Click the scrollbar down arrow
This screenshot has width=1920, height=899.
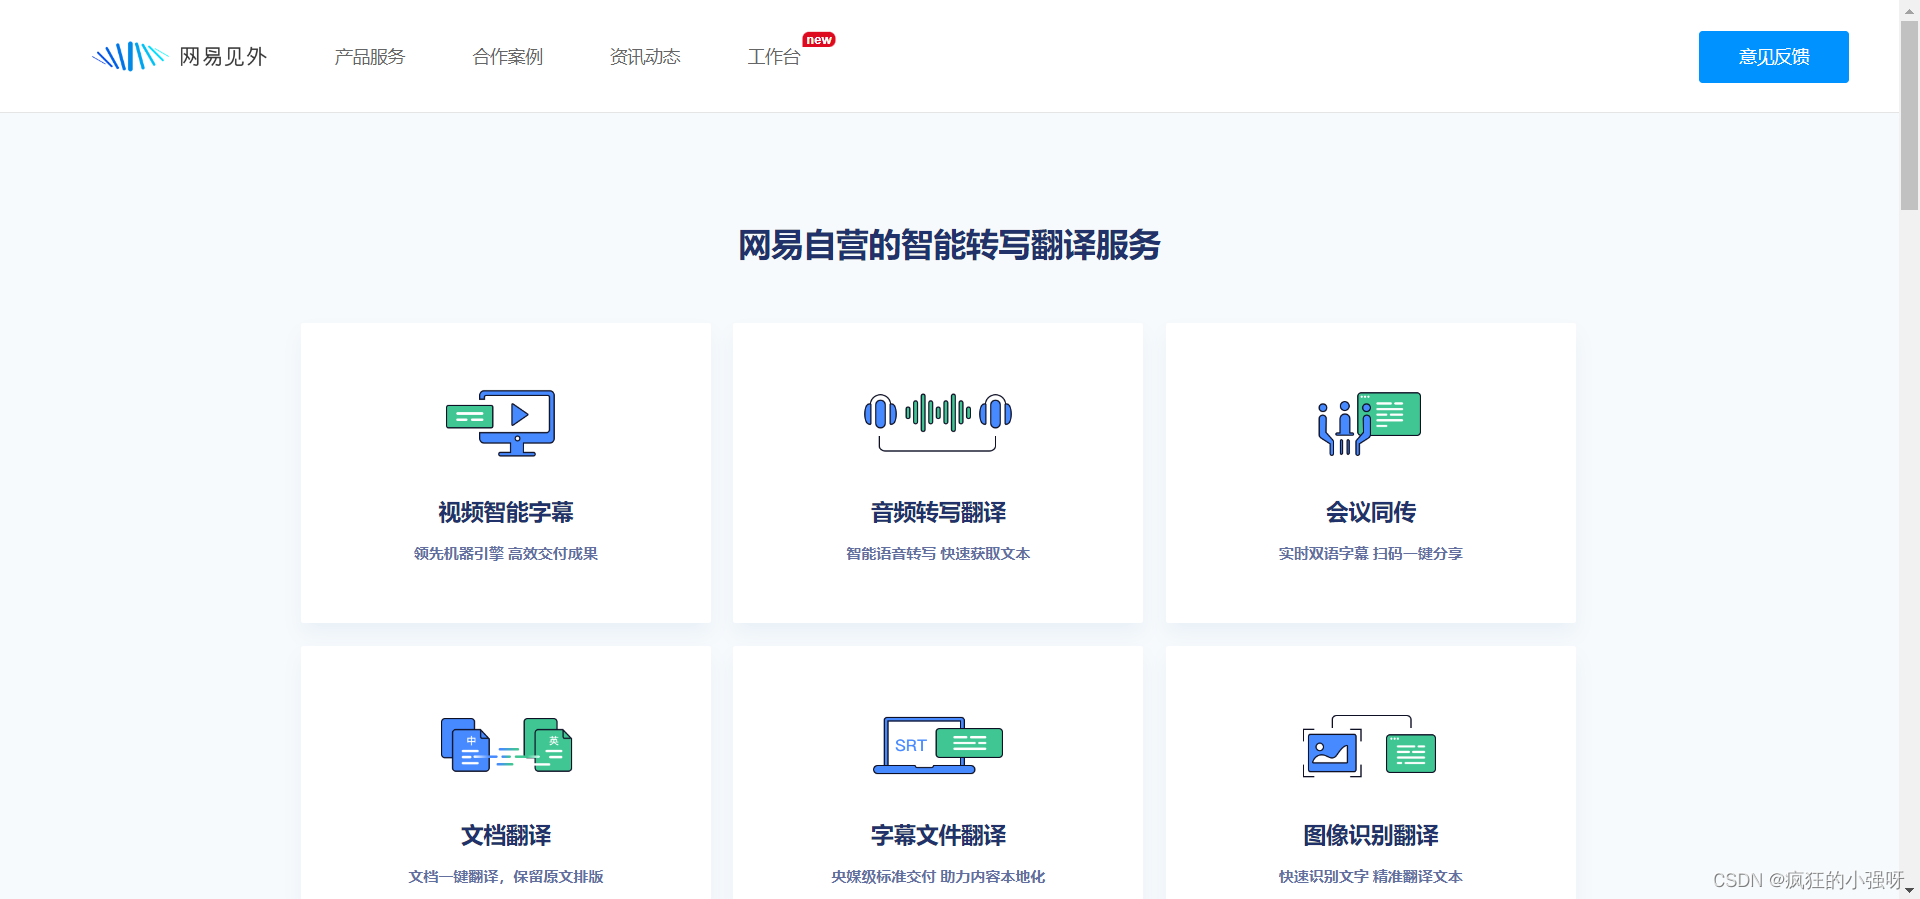[x=1909, y=890]
